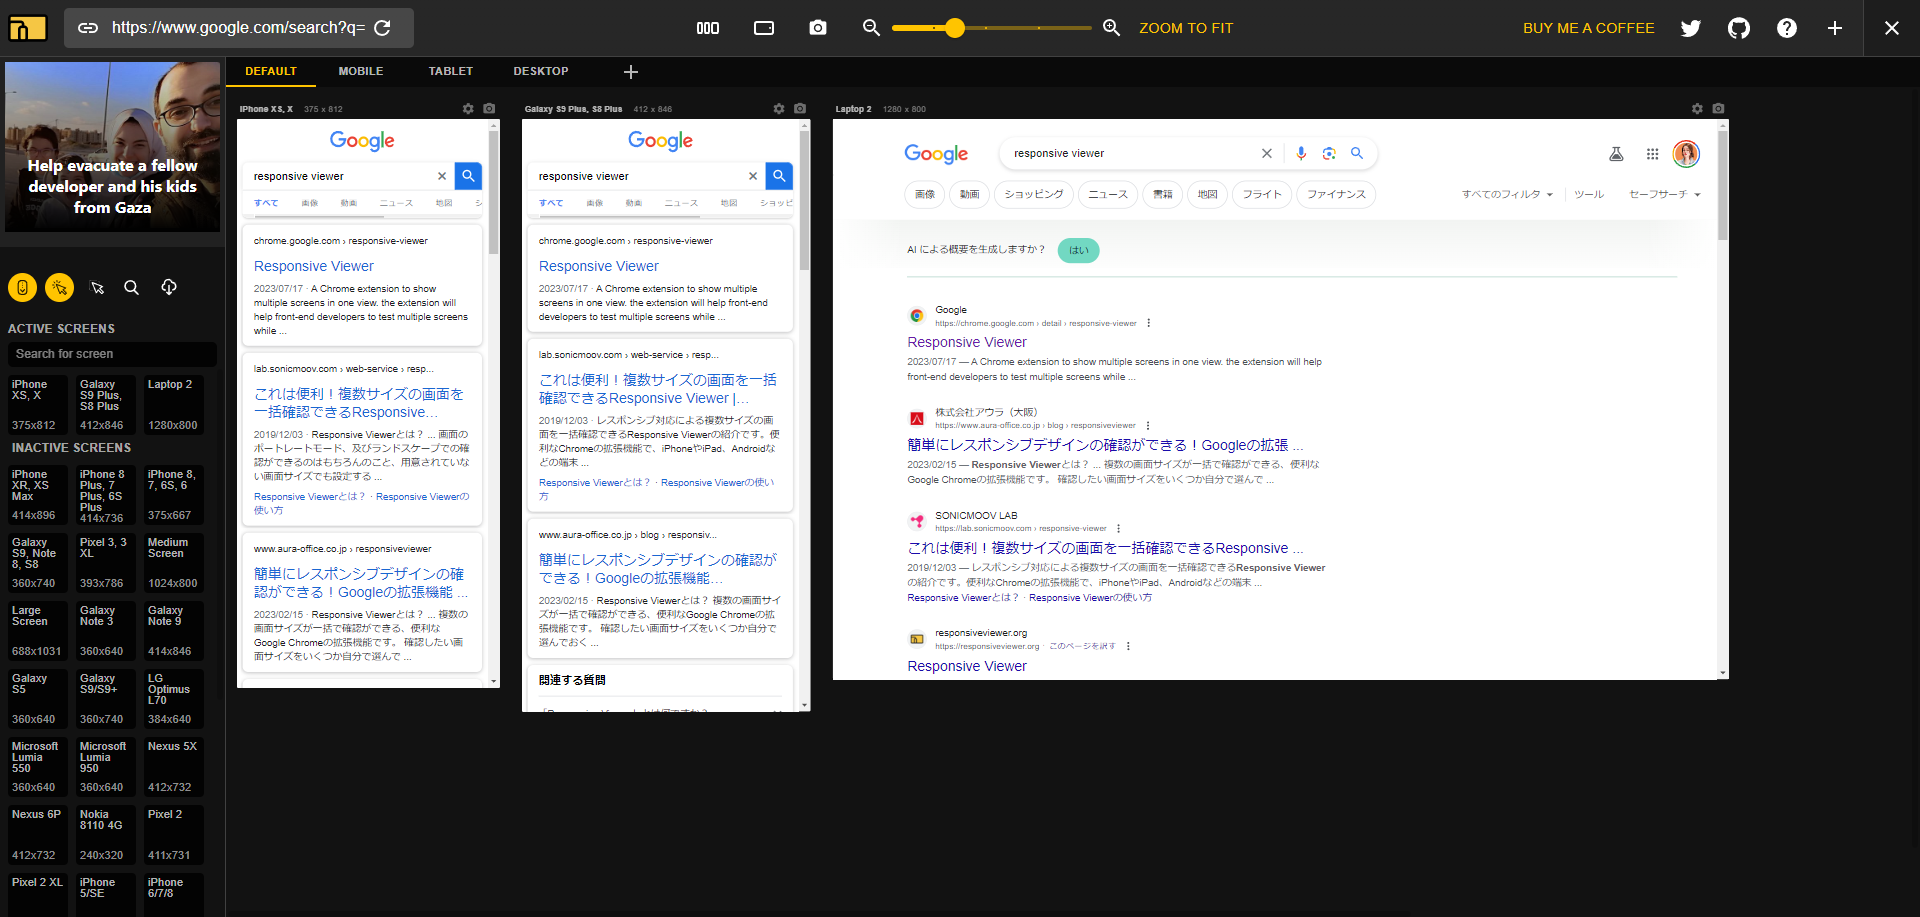
Task: Click the Twitter icon in the toolbar
Action: pyautogui.click(x=1691, y=28)
